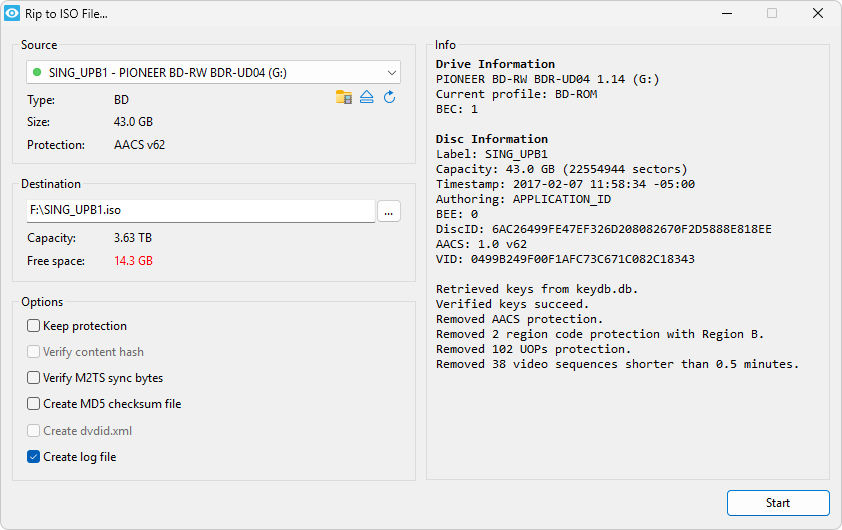The image size is (842, 530).
Task: Click the destination browse ellipsis button
Action: [389, 211]
